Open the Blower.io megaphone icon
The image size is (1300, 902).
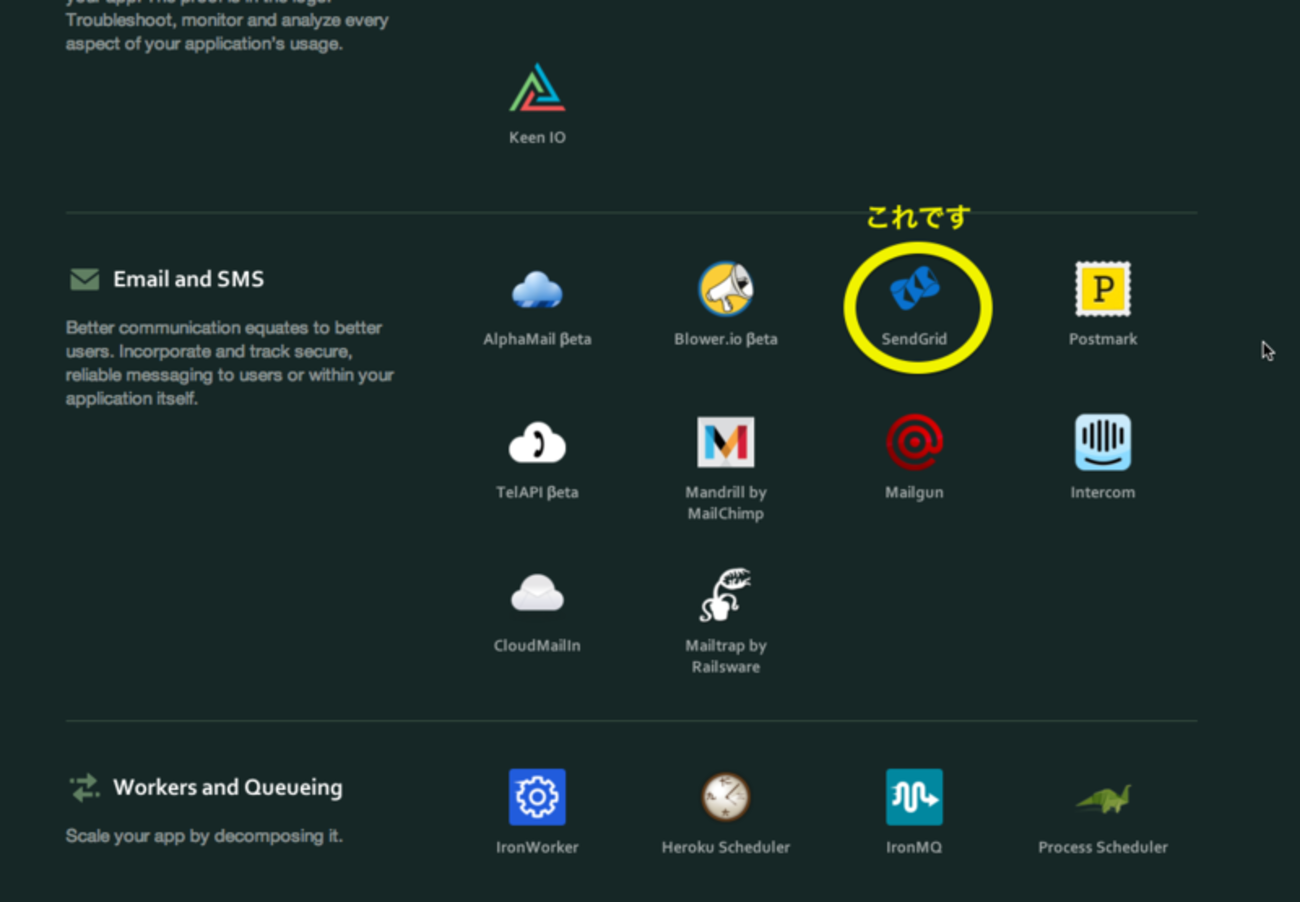pyautogui.click(x=725, y=289)
